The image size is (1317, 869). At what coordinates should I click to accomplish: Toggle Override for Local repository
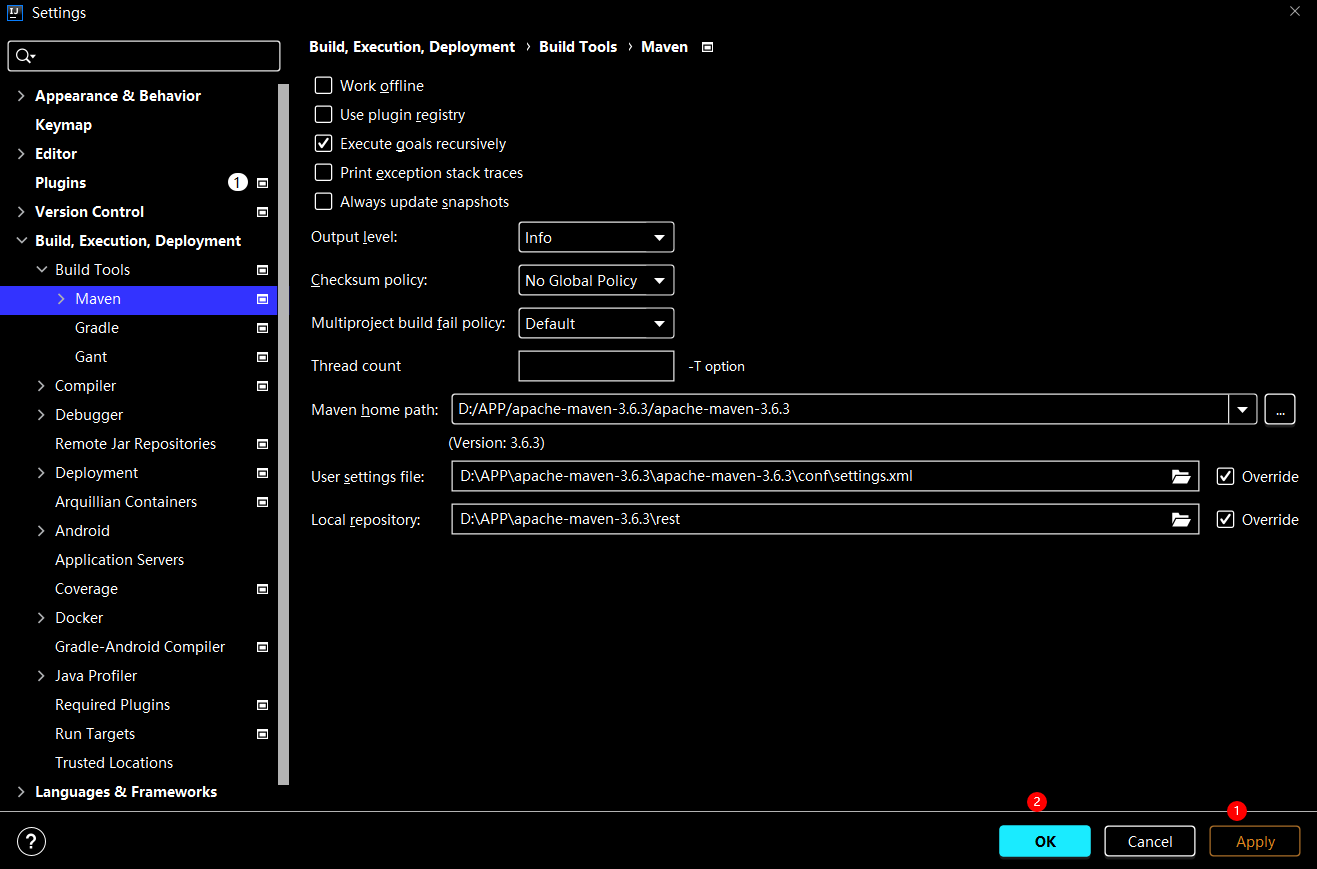coord(1225,520)
